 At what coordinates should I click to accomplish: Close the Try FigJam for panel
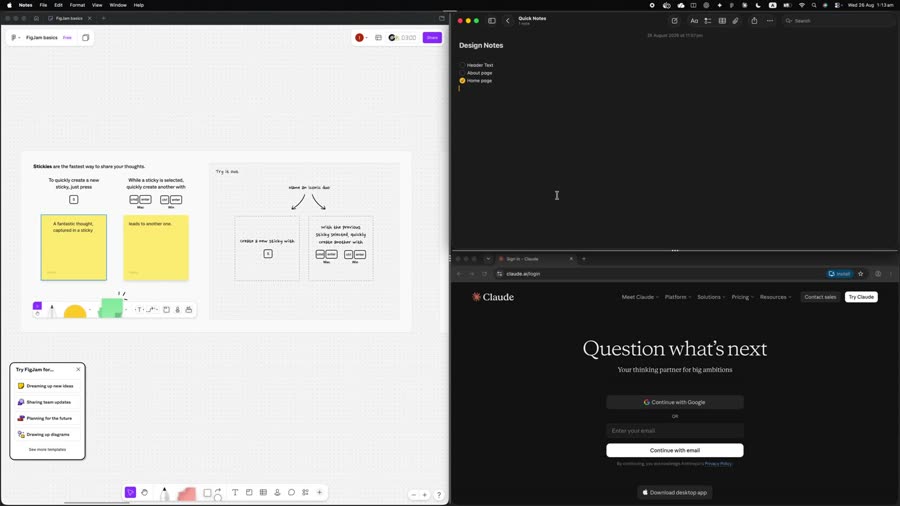point(78,369)
